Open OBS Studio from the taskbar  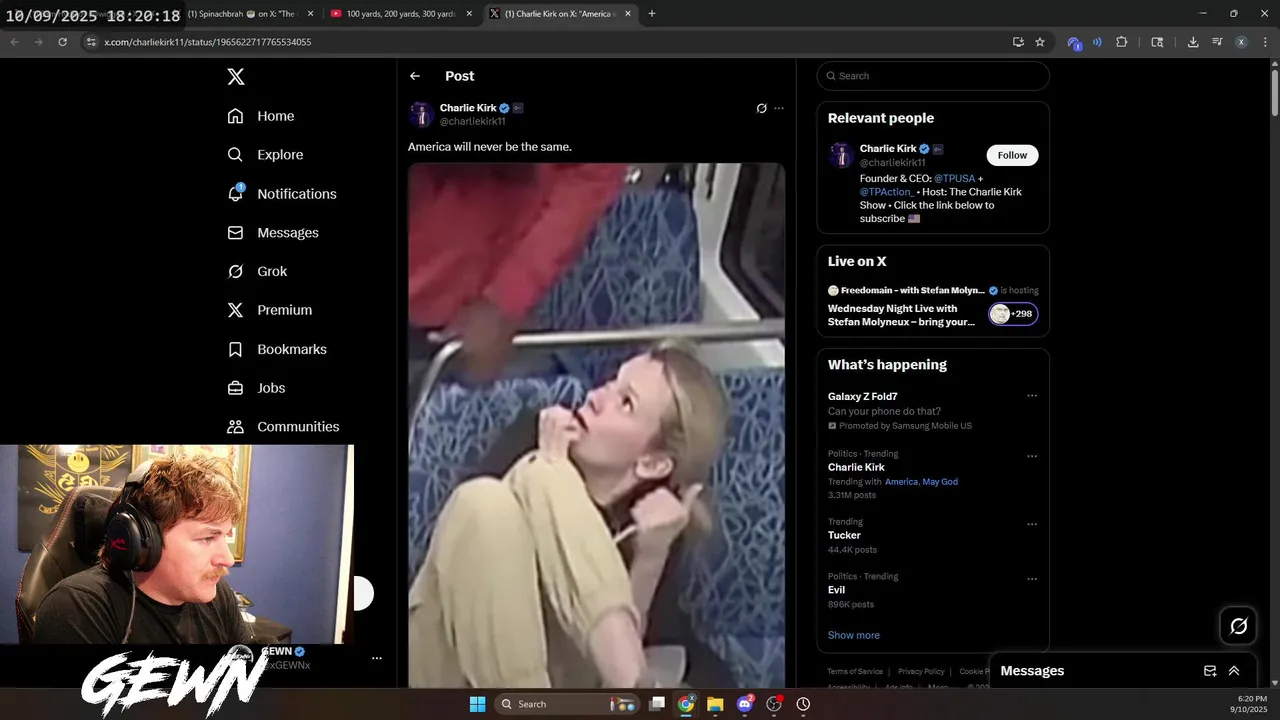pyautogui.click(x=773, y=704)
